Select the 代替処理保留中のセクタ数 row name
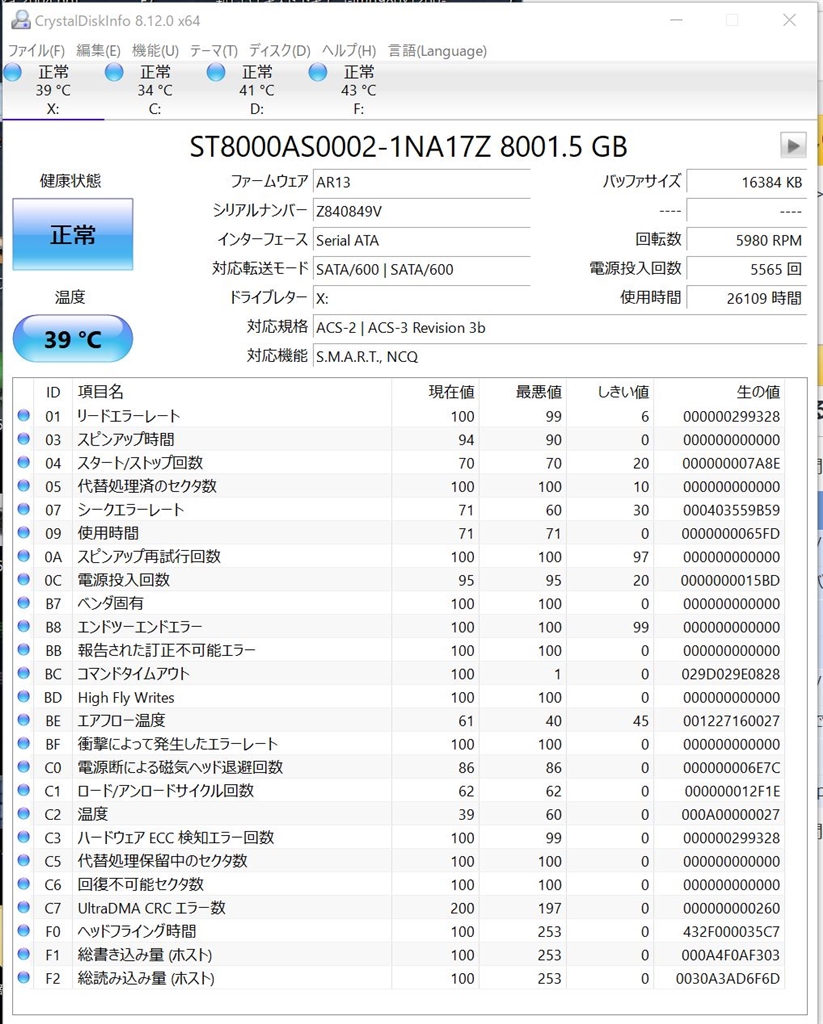The height and width of the screenshot is (1024, 823). pyautogui.click(x=162, y=861)
